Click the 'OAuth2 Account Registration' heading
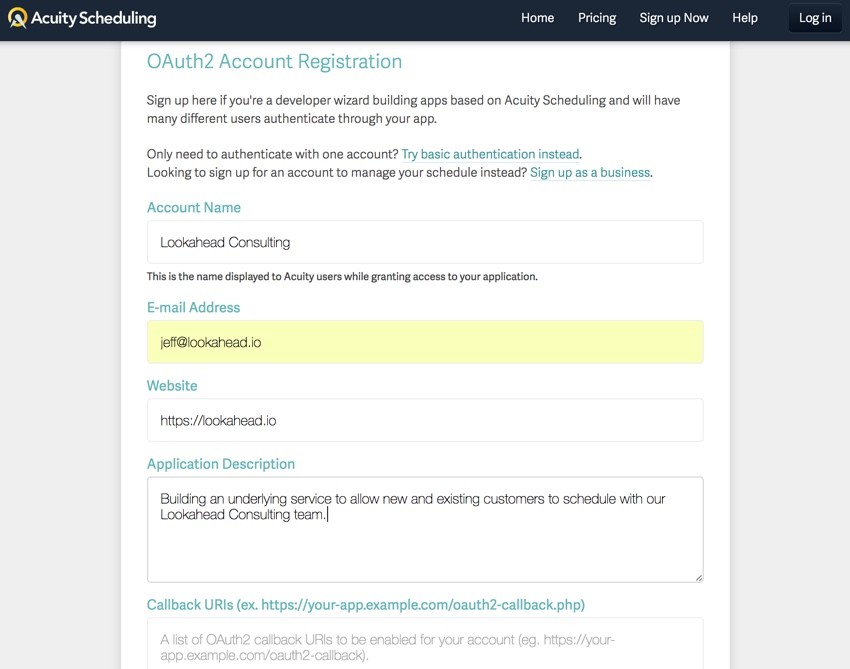This screenshot has width=850, height=669. tap(274, 61)
